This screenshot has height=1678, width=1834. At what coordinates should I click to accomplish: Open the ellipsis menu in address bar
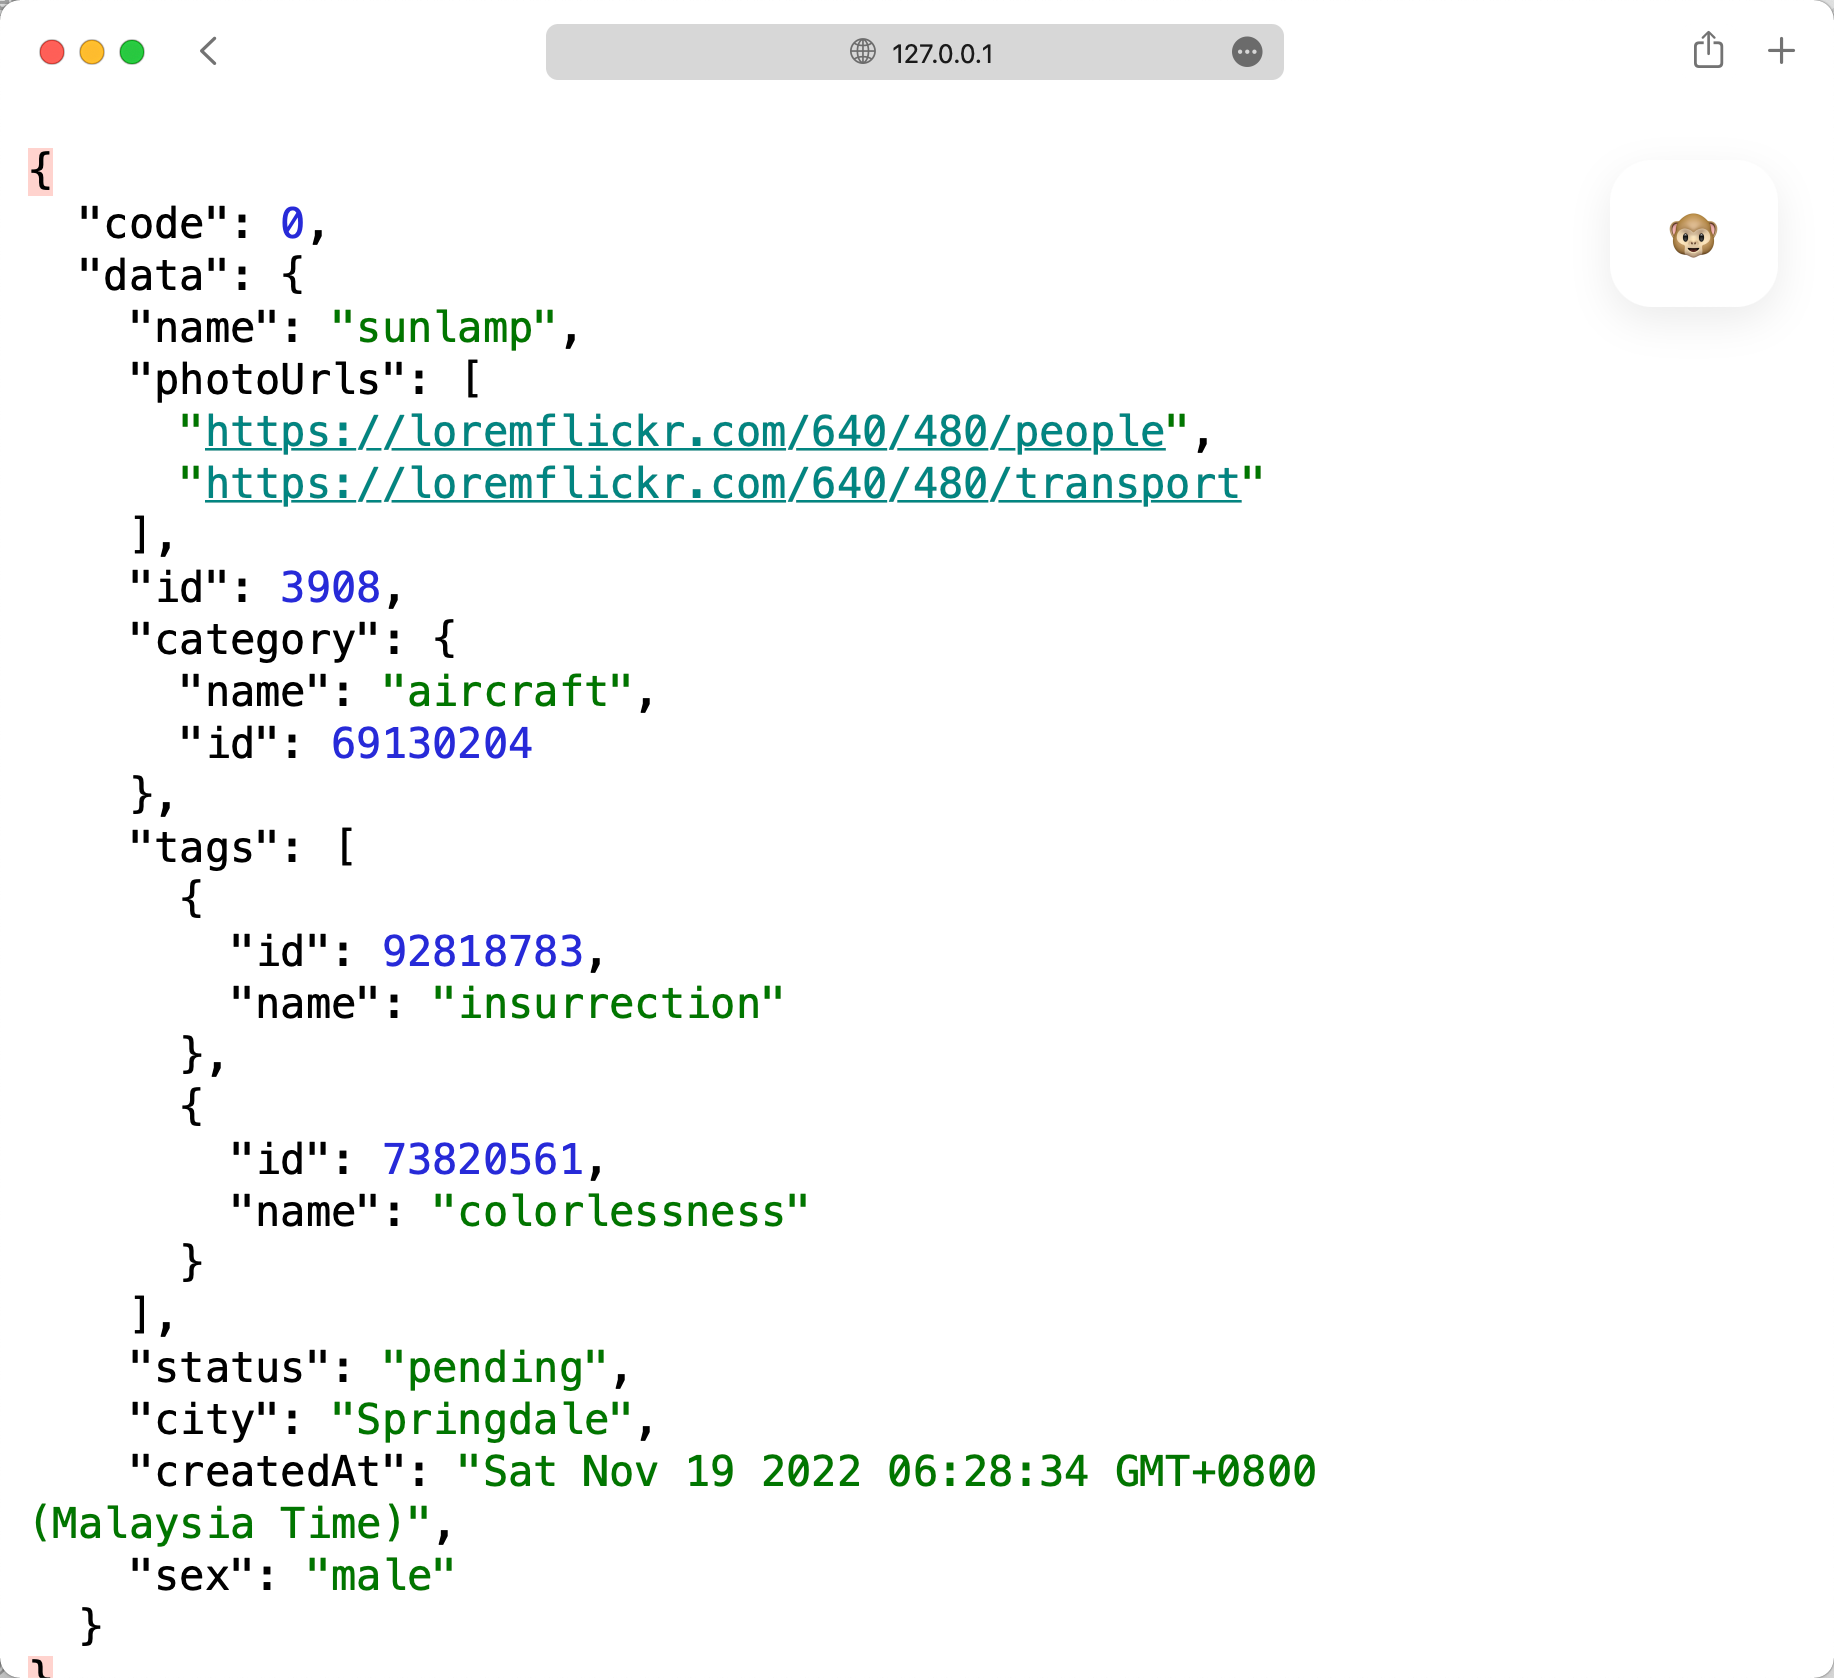coord(1246,52)
